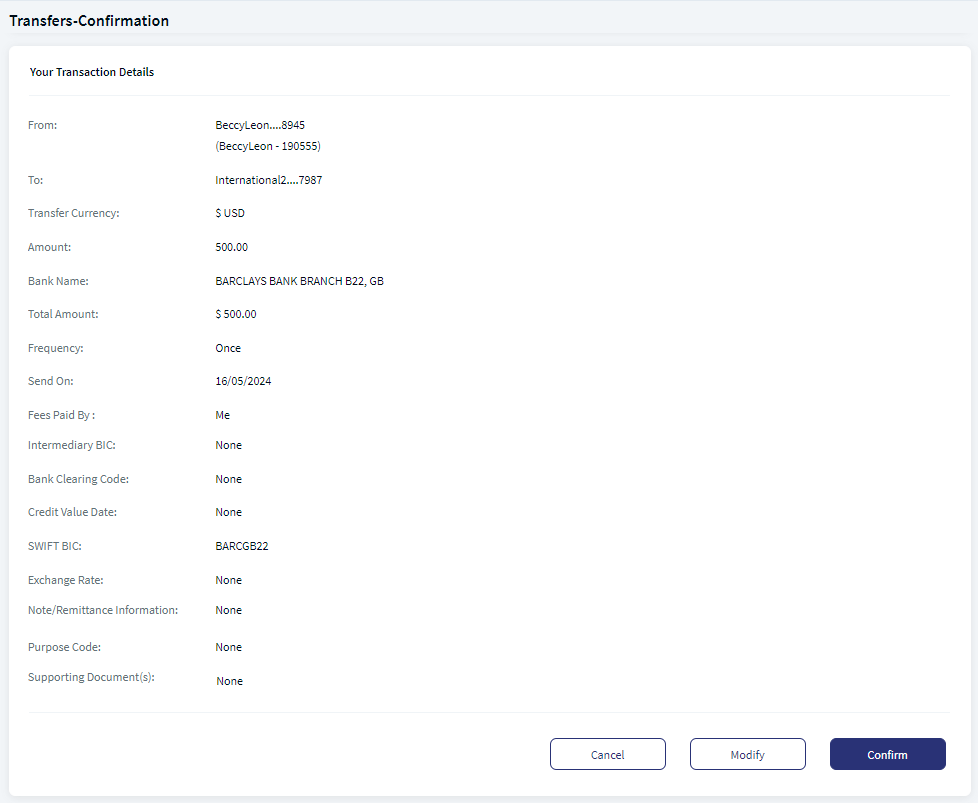Click the Frequency value Once
The width and height of the screenshot is (978, 803).
pyautogui.click(x=228, y=348)
